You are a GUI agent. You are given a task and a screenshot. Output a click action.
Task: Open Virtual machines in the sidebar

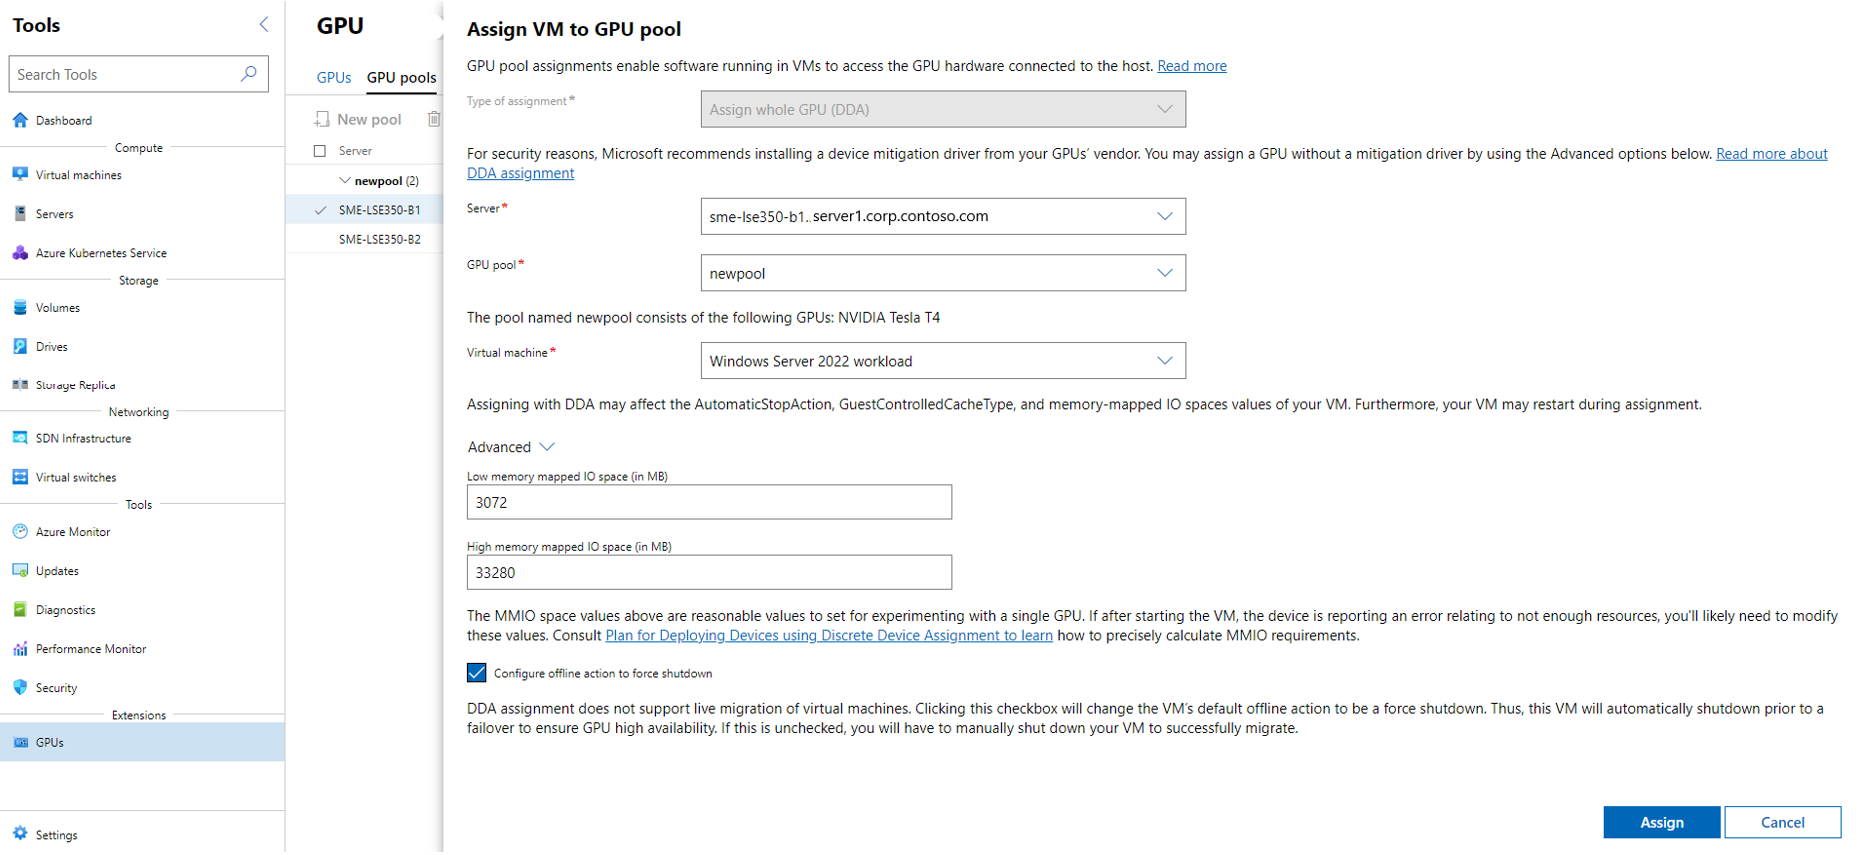tap(78, 175)
